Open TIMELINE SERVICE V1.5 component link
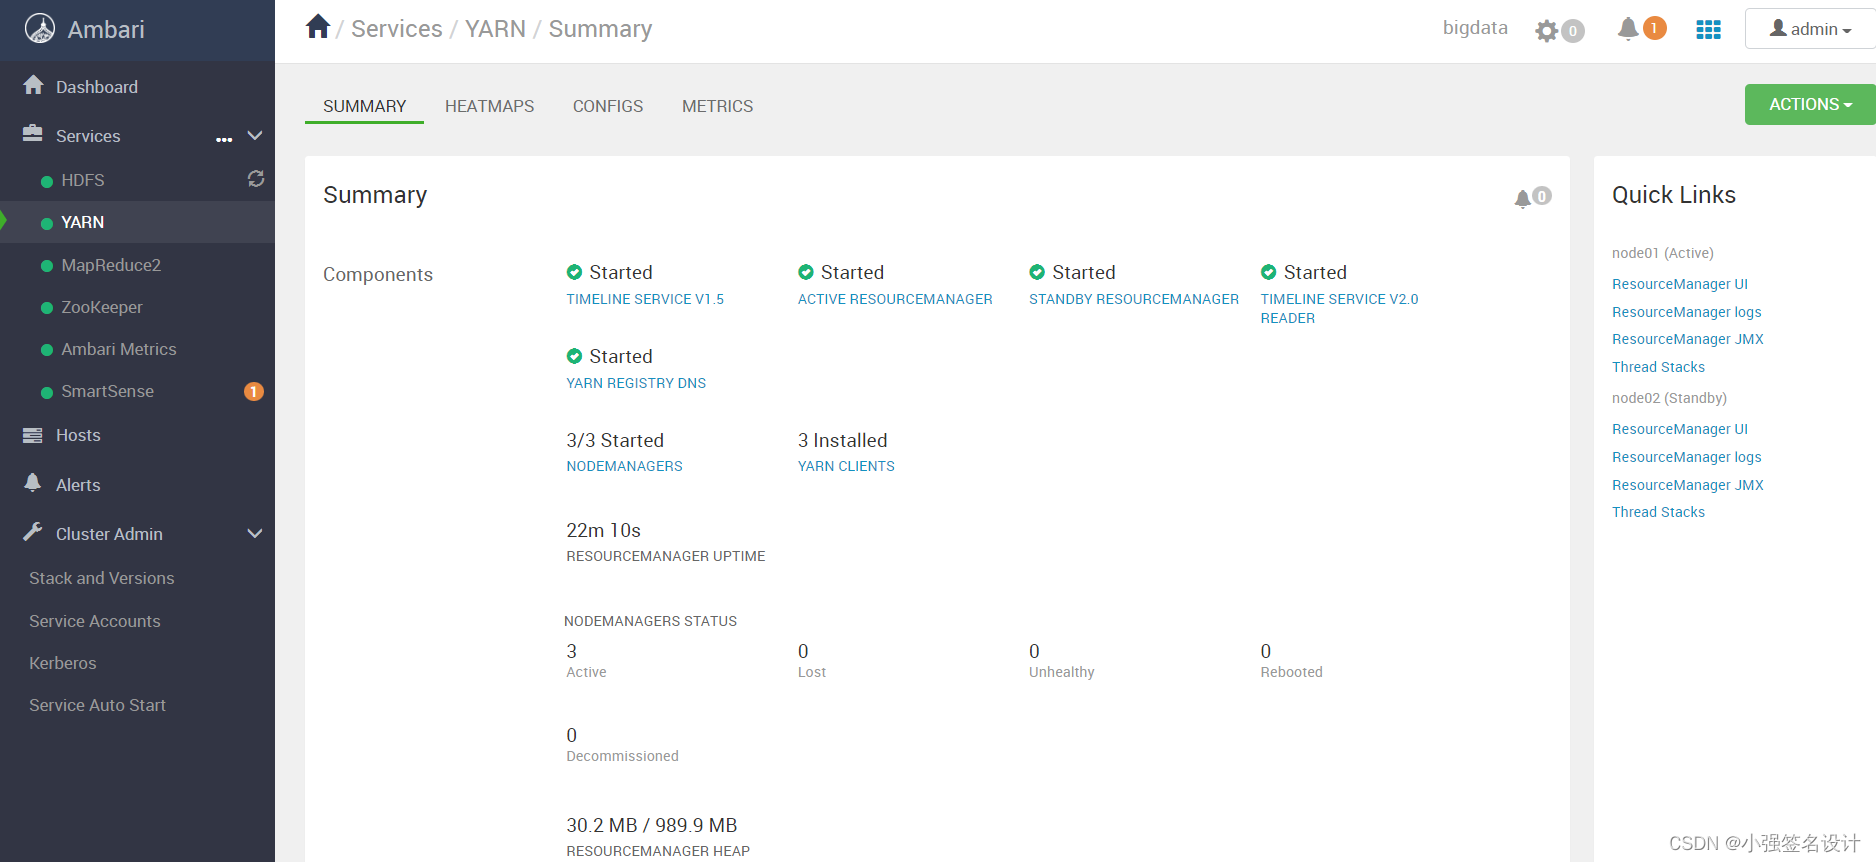 click(645, 299)
